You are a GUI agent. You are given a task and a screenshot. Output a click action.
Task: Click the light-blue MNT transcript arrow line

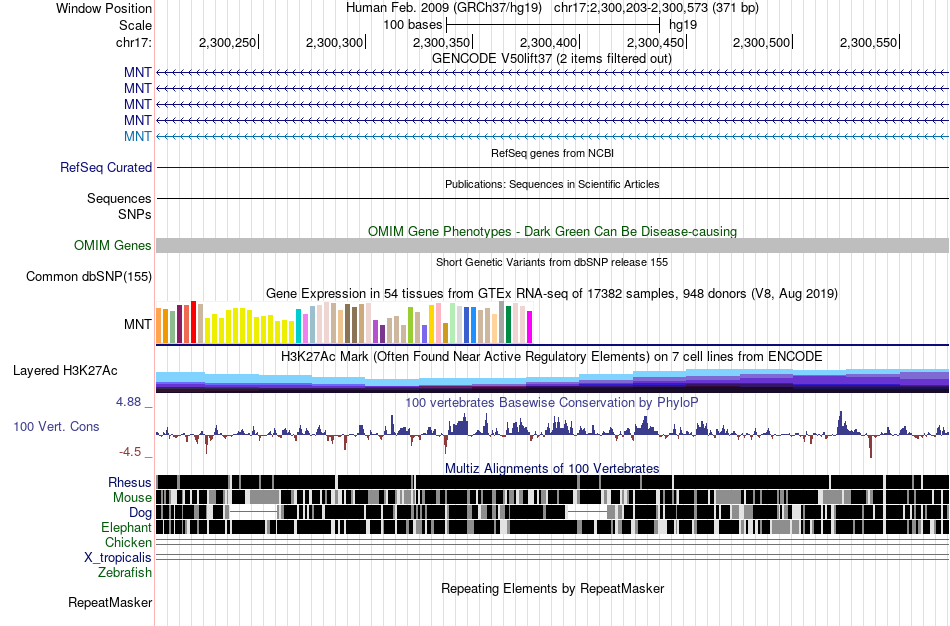553,136
